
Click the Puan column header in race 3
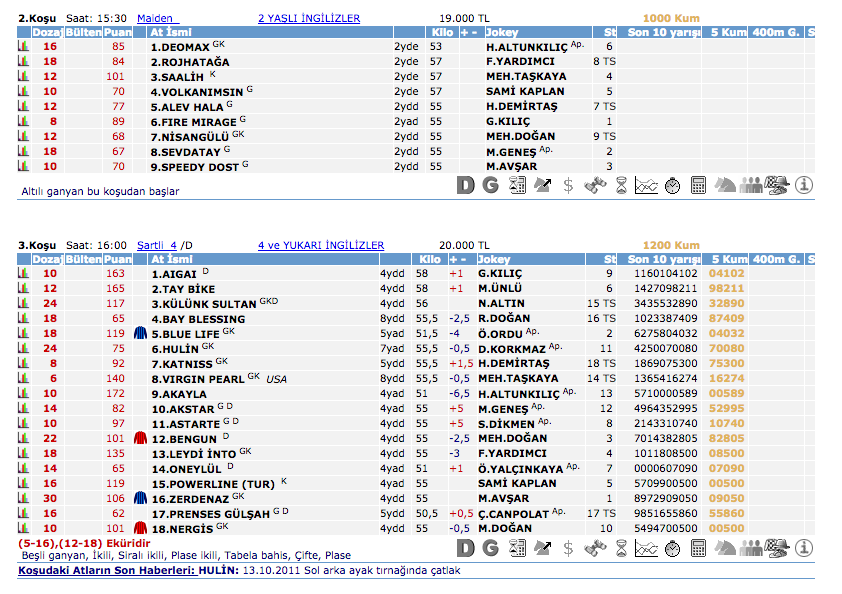117,259
